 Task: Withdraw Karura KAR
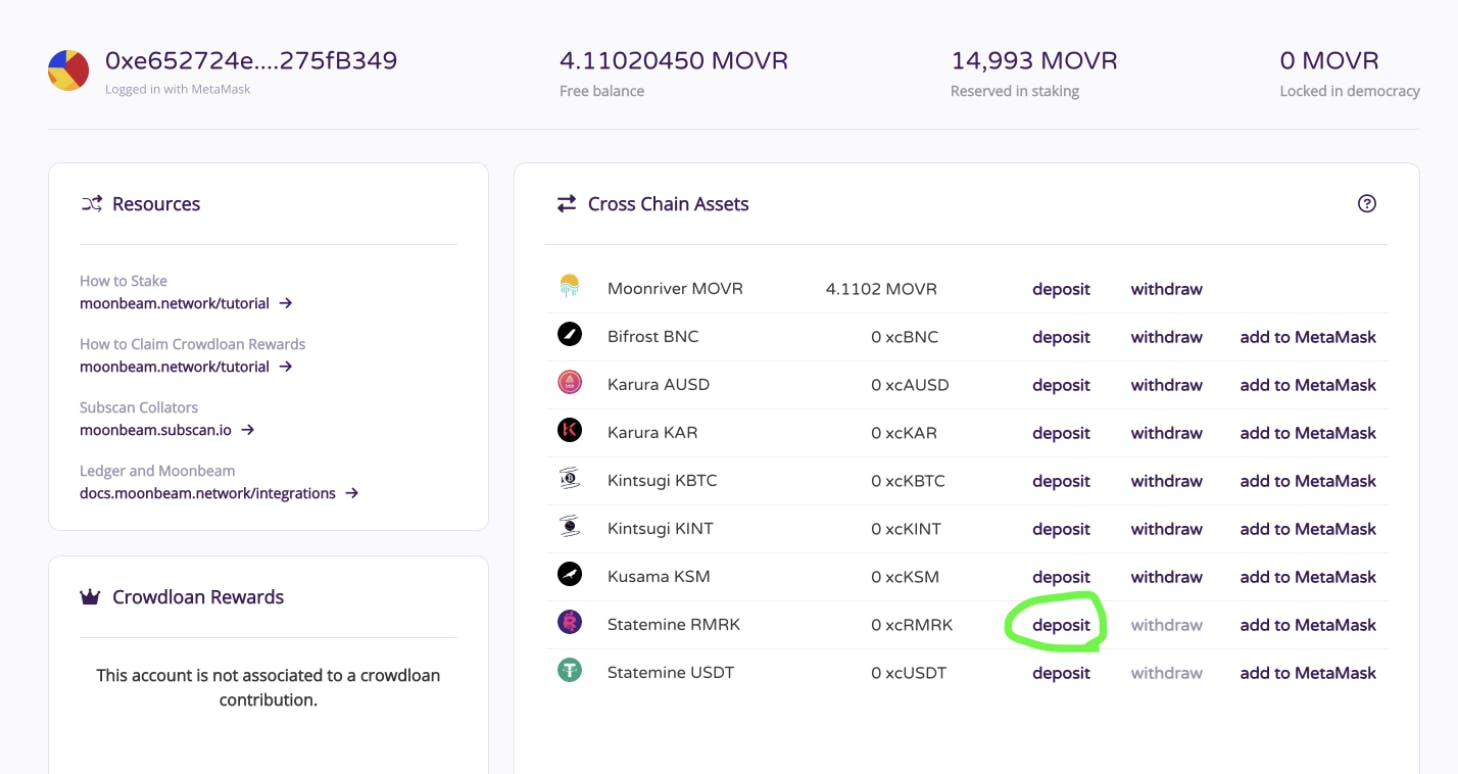1167,433
